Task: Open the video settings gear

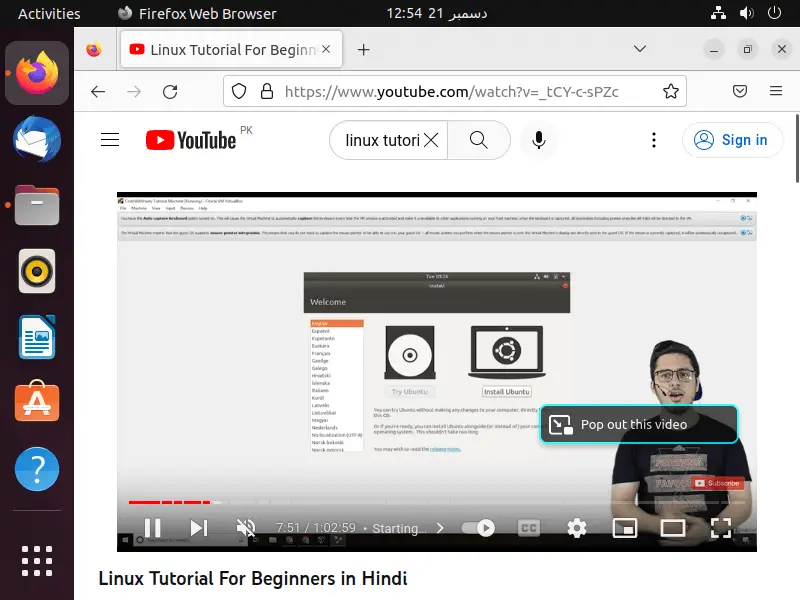Action: [577, 528]
